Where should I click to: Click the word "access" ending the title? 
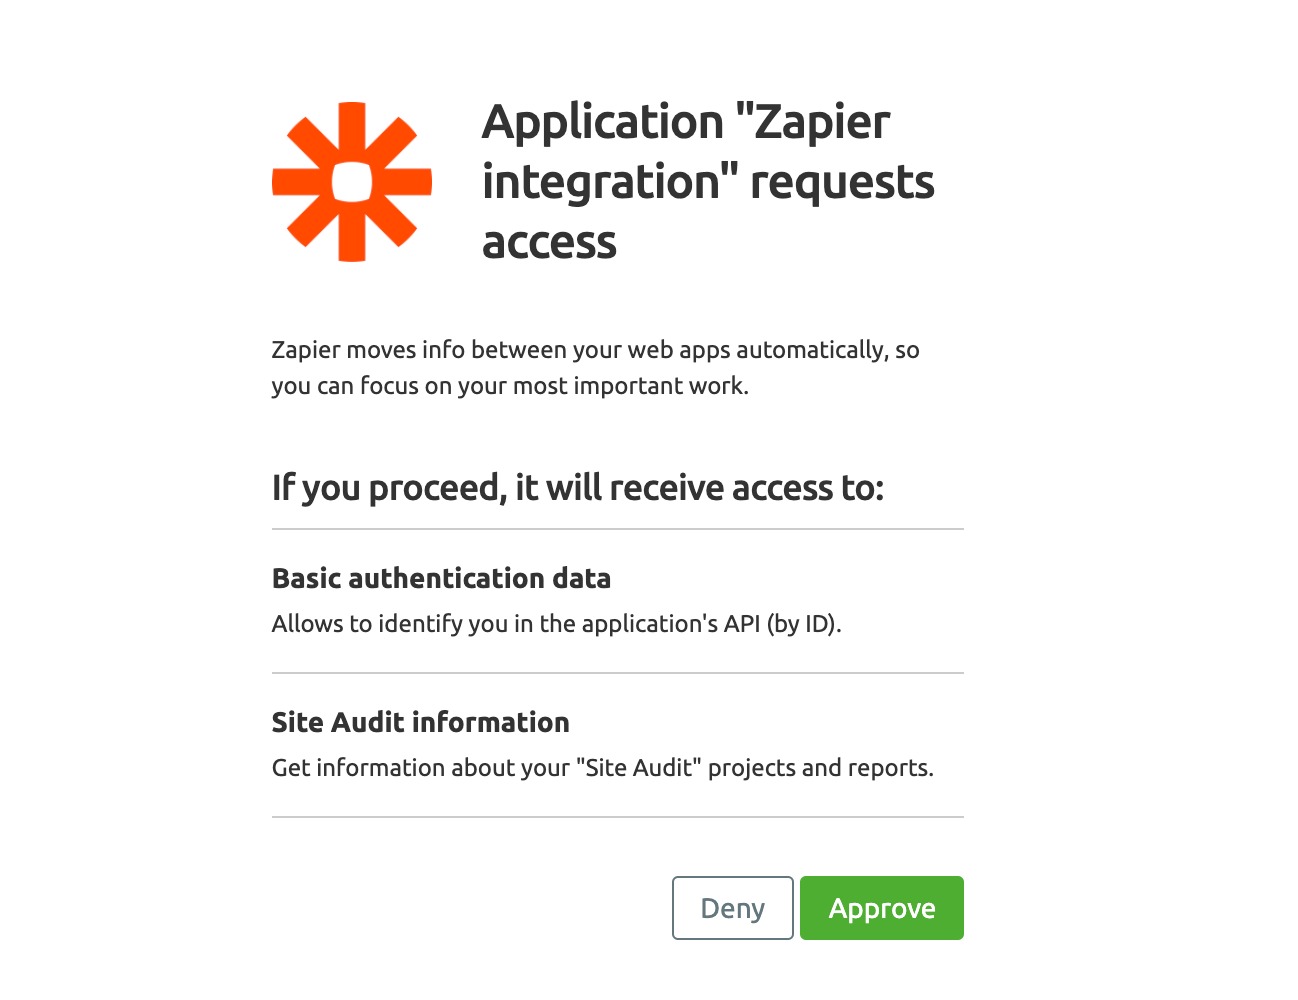(x=549, y=243)
